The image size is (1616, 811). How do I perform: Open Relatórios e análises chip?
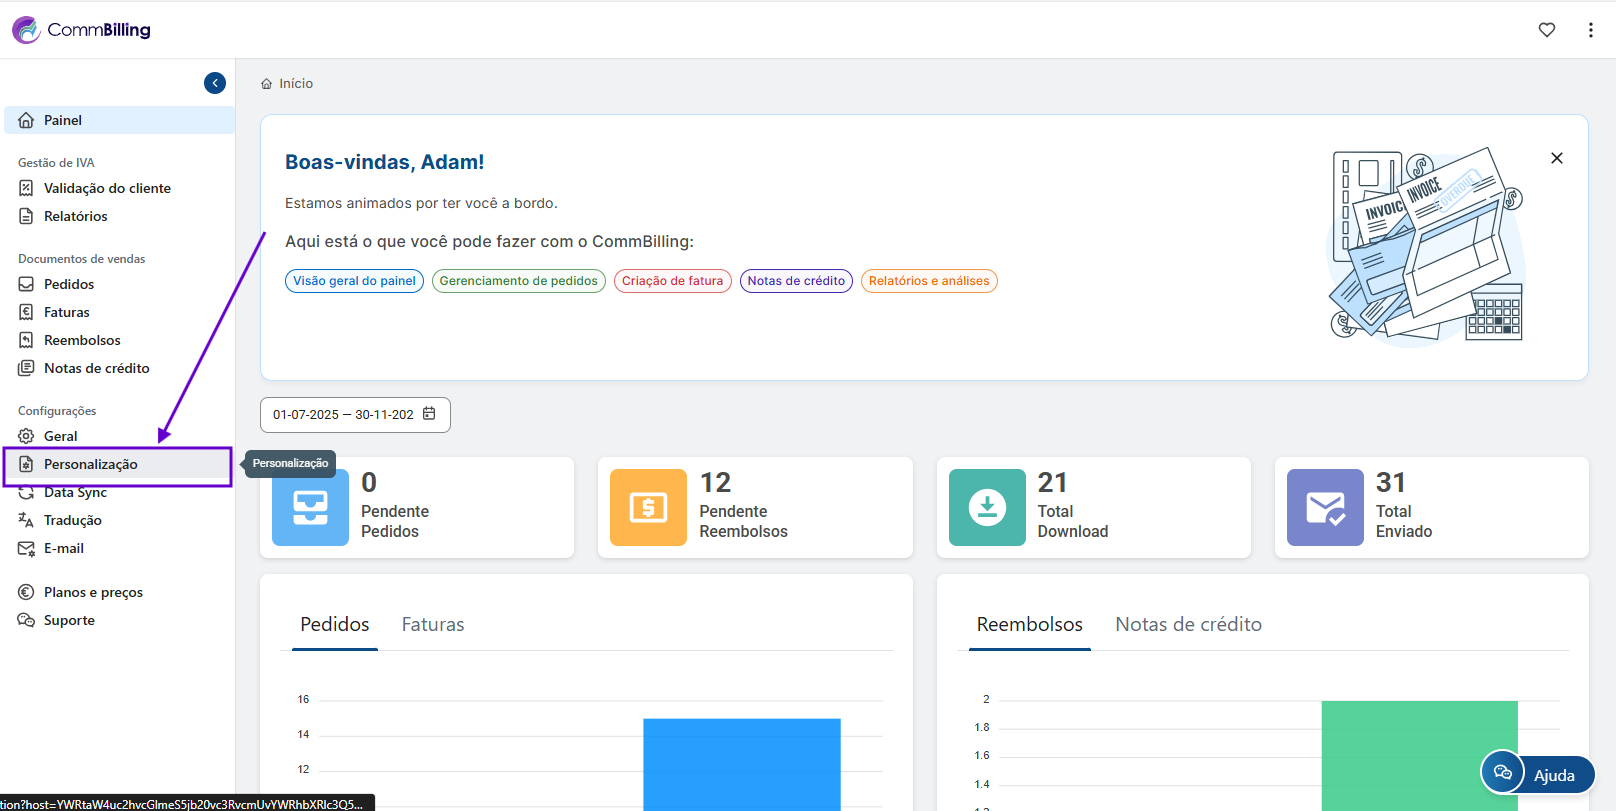point(928,281)
